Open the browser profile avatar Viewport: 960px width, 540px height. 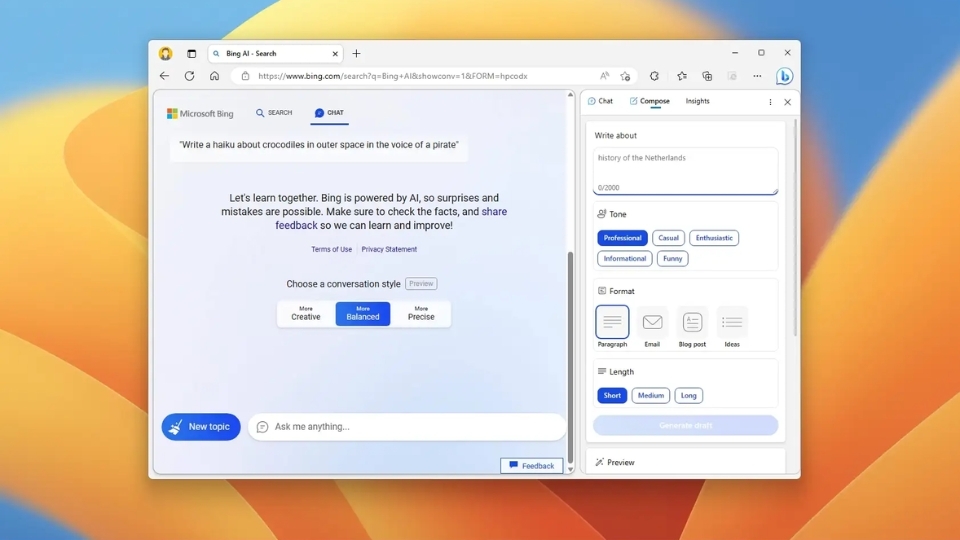(x=165, y=53)
